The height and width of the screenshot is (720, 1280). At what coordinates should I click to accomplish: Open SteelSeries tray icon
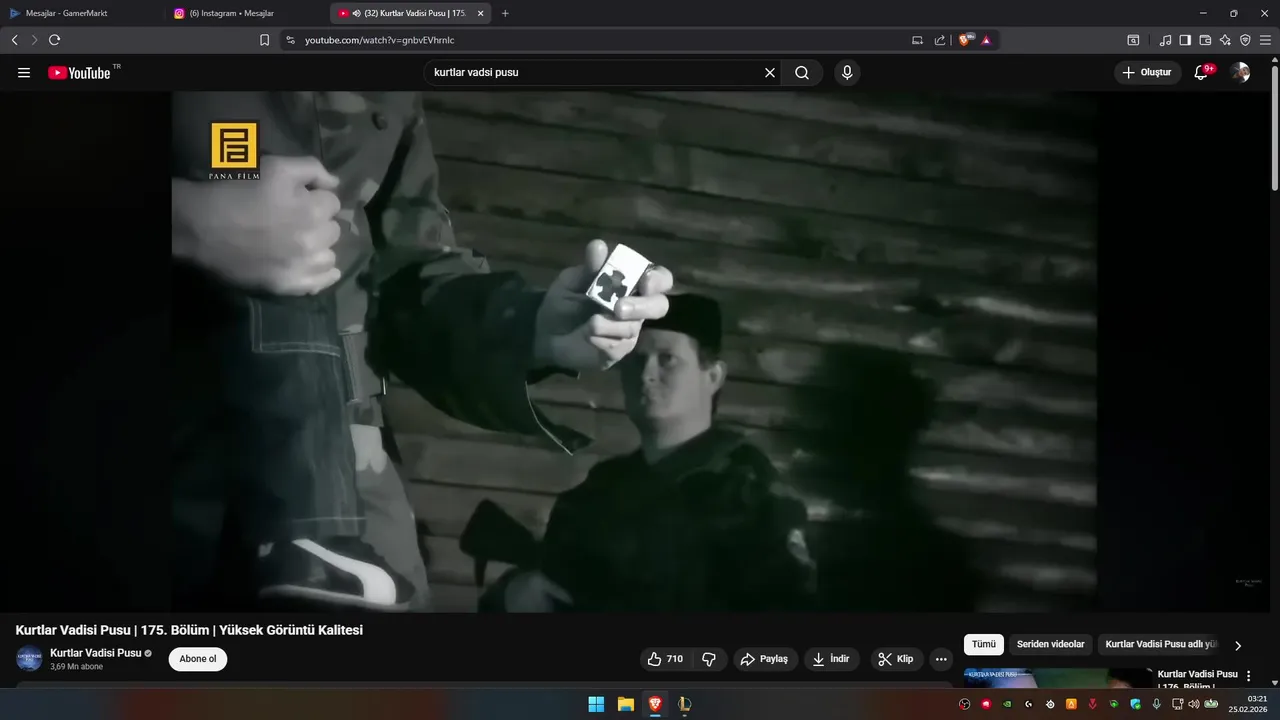click(1050, 704)
